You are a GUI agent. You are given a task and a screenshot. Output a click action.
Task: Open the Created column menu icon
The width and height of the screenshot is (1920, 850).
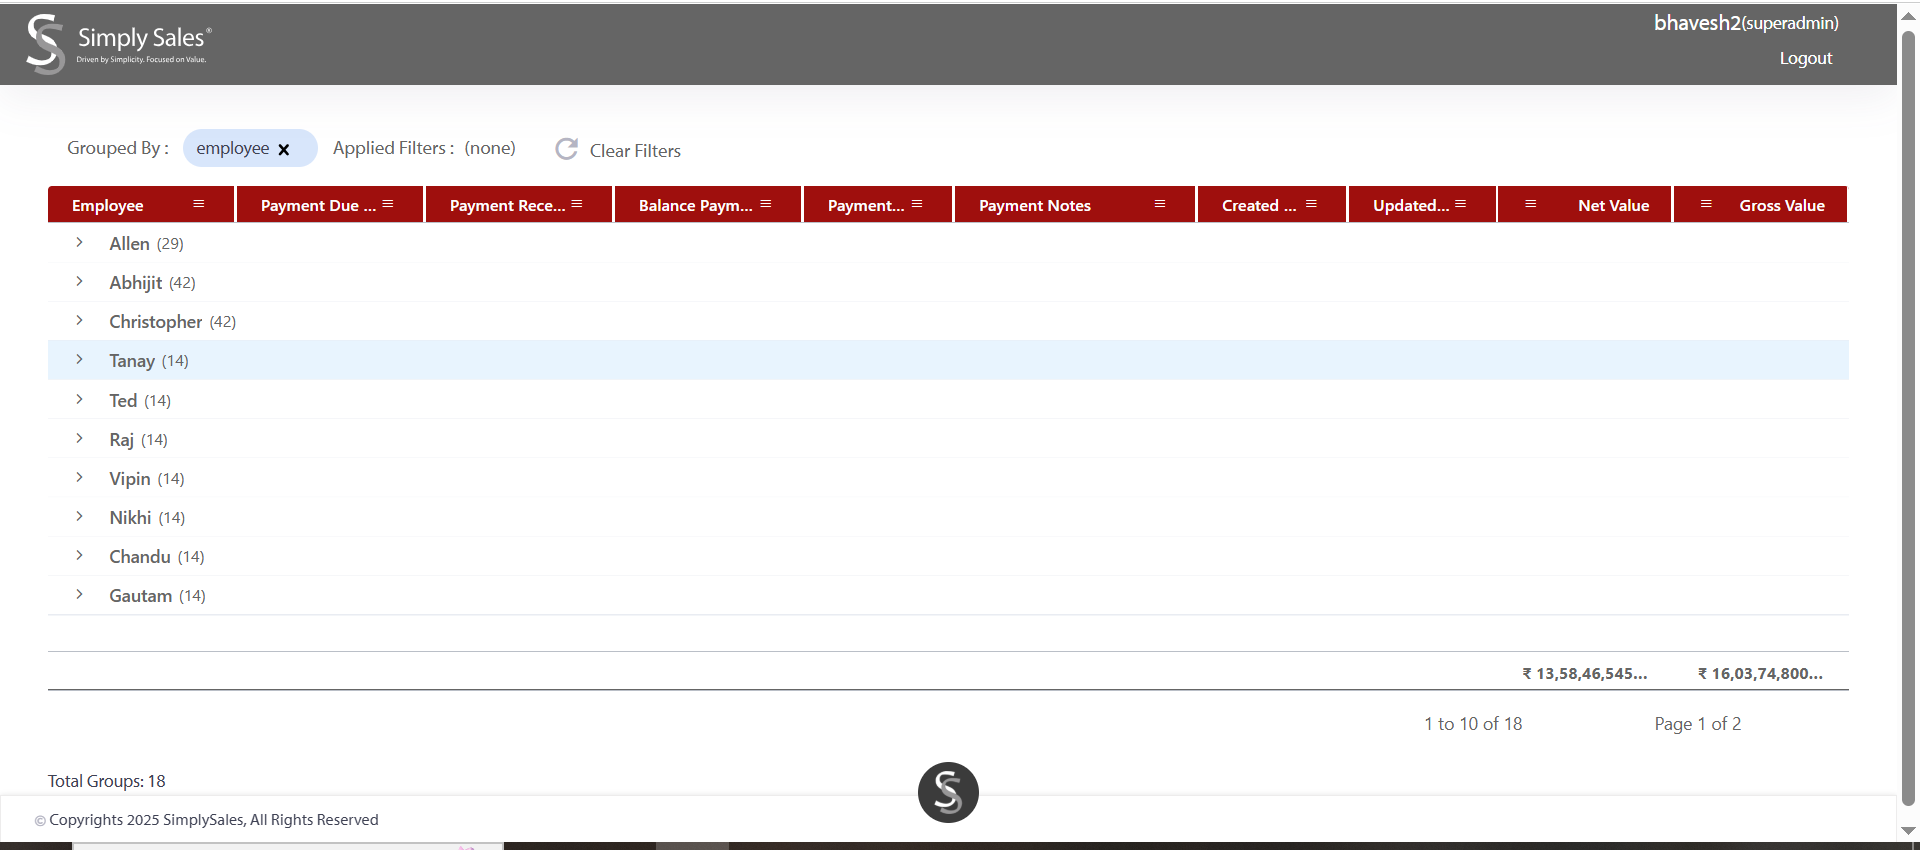pyautogui.click(x=1311, y=204)
